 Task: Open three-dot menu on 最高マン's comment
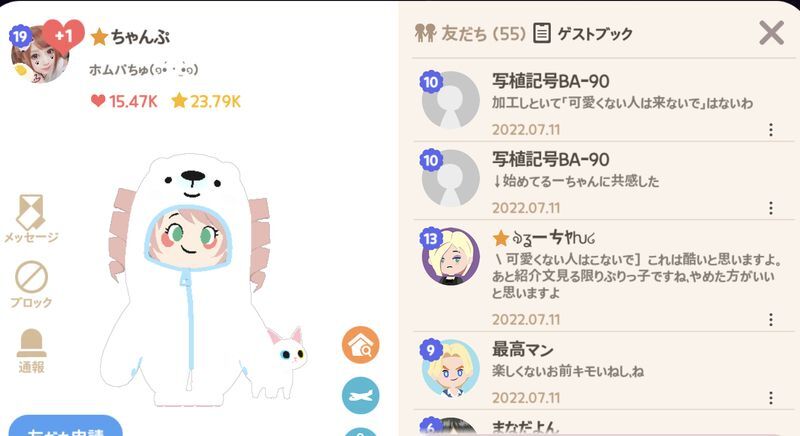tap(771, 398)
